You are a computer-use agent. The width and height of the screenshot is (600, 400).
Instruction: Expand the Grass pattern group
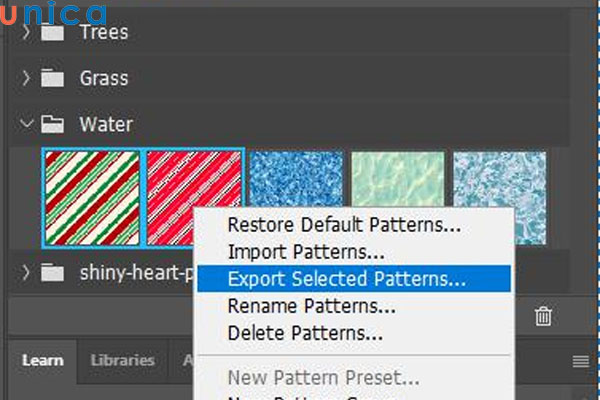coord(27,77)
